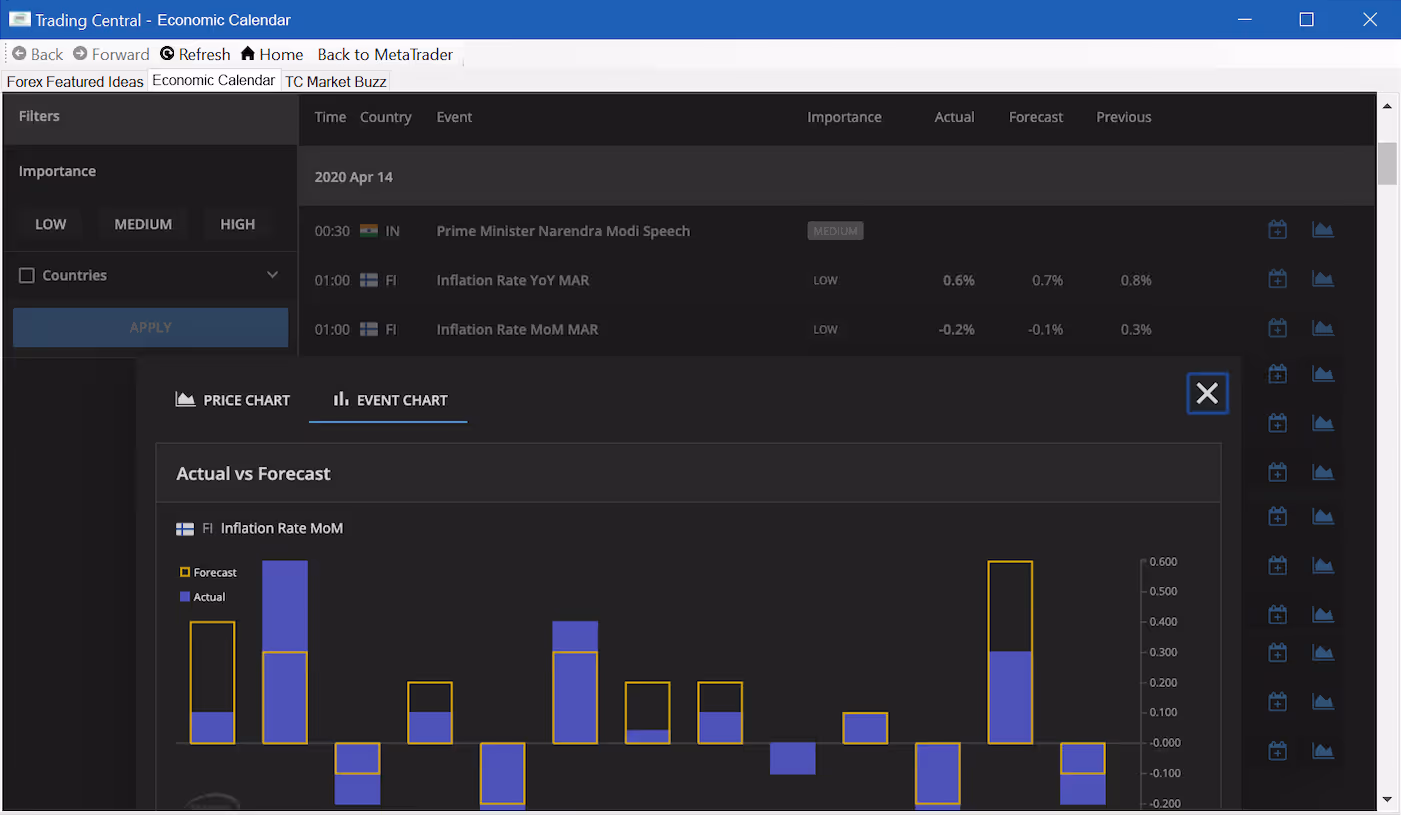Select the Home icon on the toolbar

249,54
